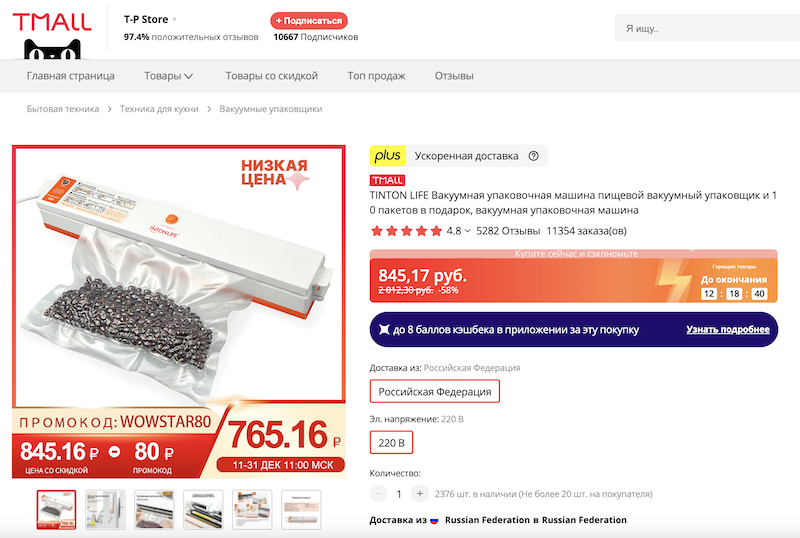Click the five-star rating icons
The width and height of the screenshot is (800, 538).
click(x=406, y=231)
